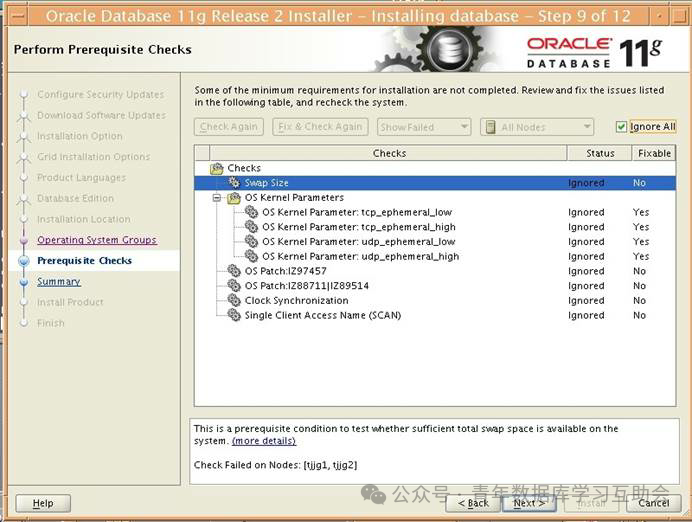Click gear icon for tcp_ephemeral_low parameter

click(x=252, y=212)
